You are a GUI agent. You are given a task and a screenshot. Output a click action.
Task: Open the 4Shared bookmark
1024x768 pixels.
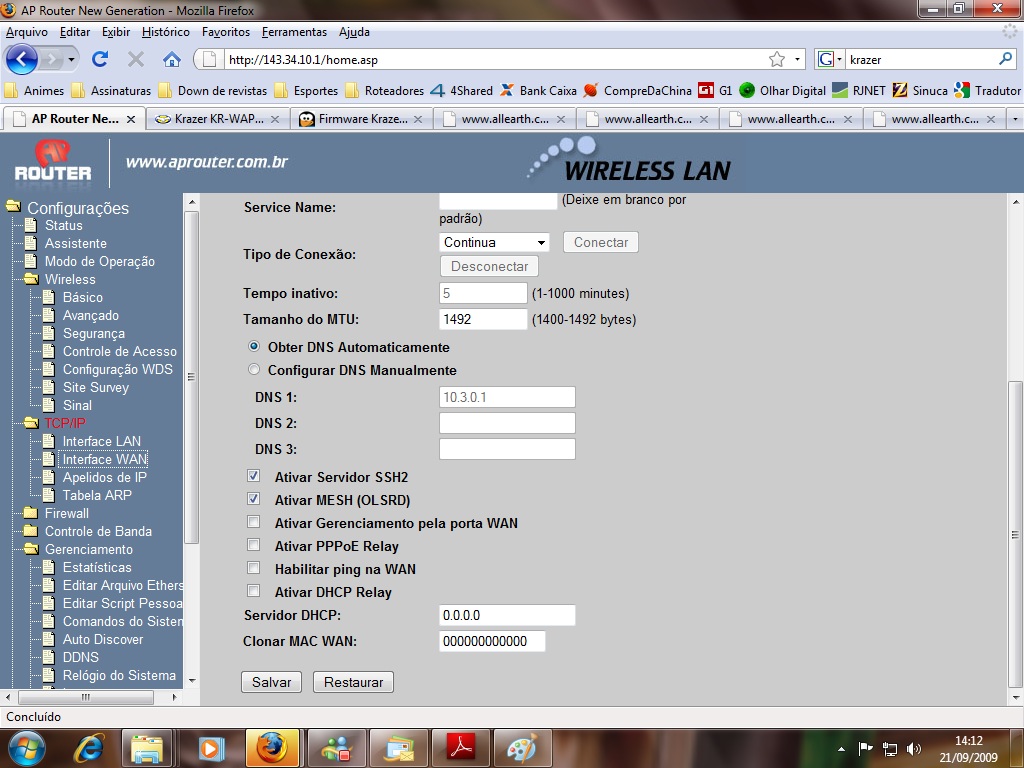(x=461, y=91)
